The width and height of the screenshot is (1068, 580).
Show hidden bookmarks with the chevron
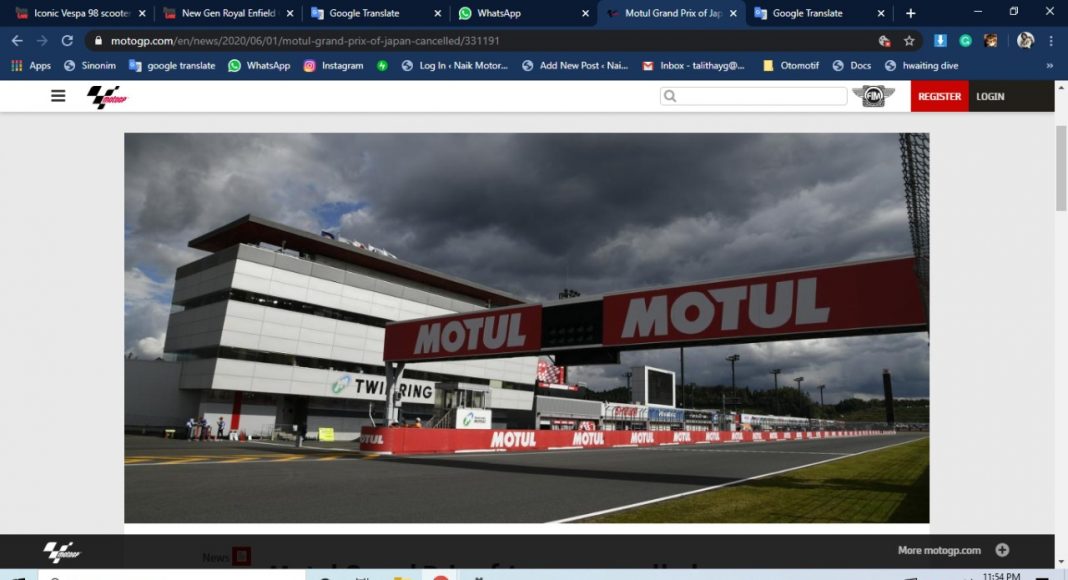(x=1049, y=66)
